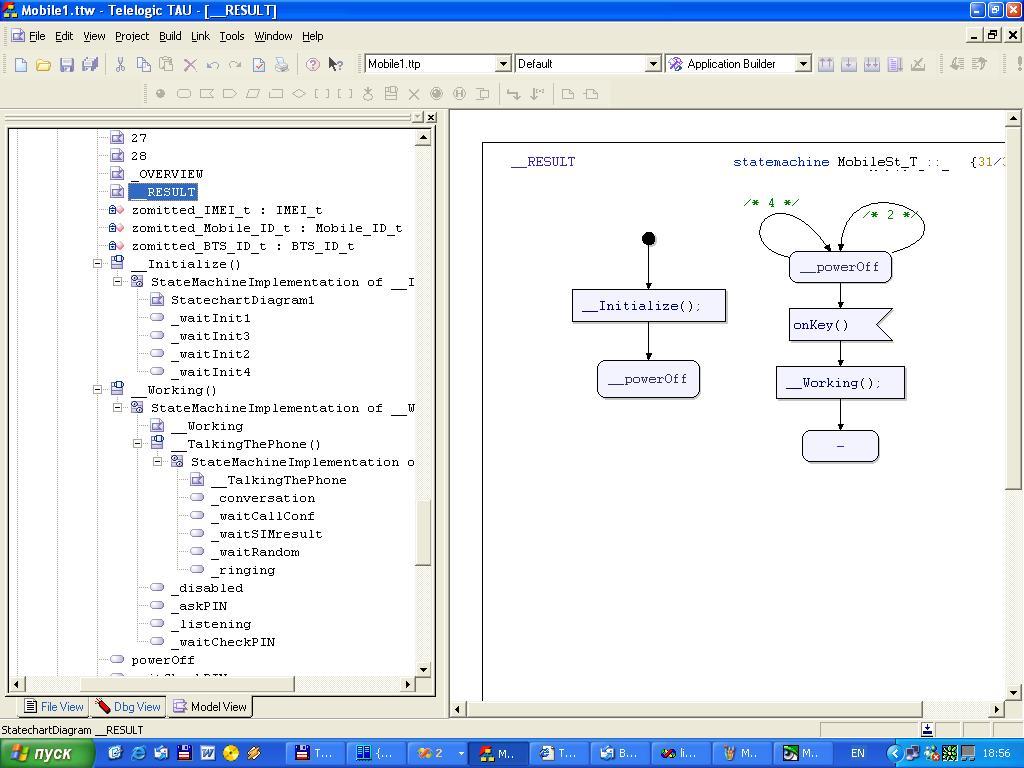Switch to the File View tab
The height and width of the screenshot is (768, 1024).
(x=53, y=707)
